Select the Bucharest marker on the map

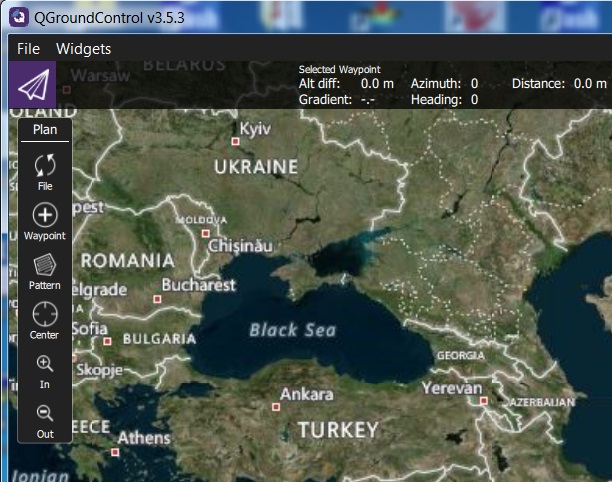pyautogui.click(x=157, y=298)
